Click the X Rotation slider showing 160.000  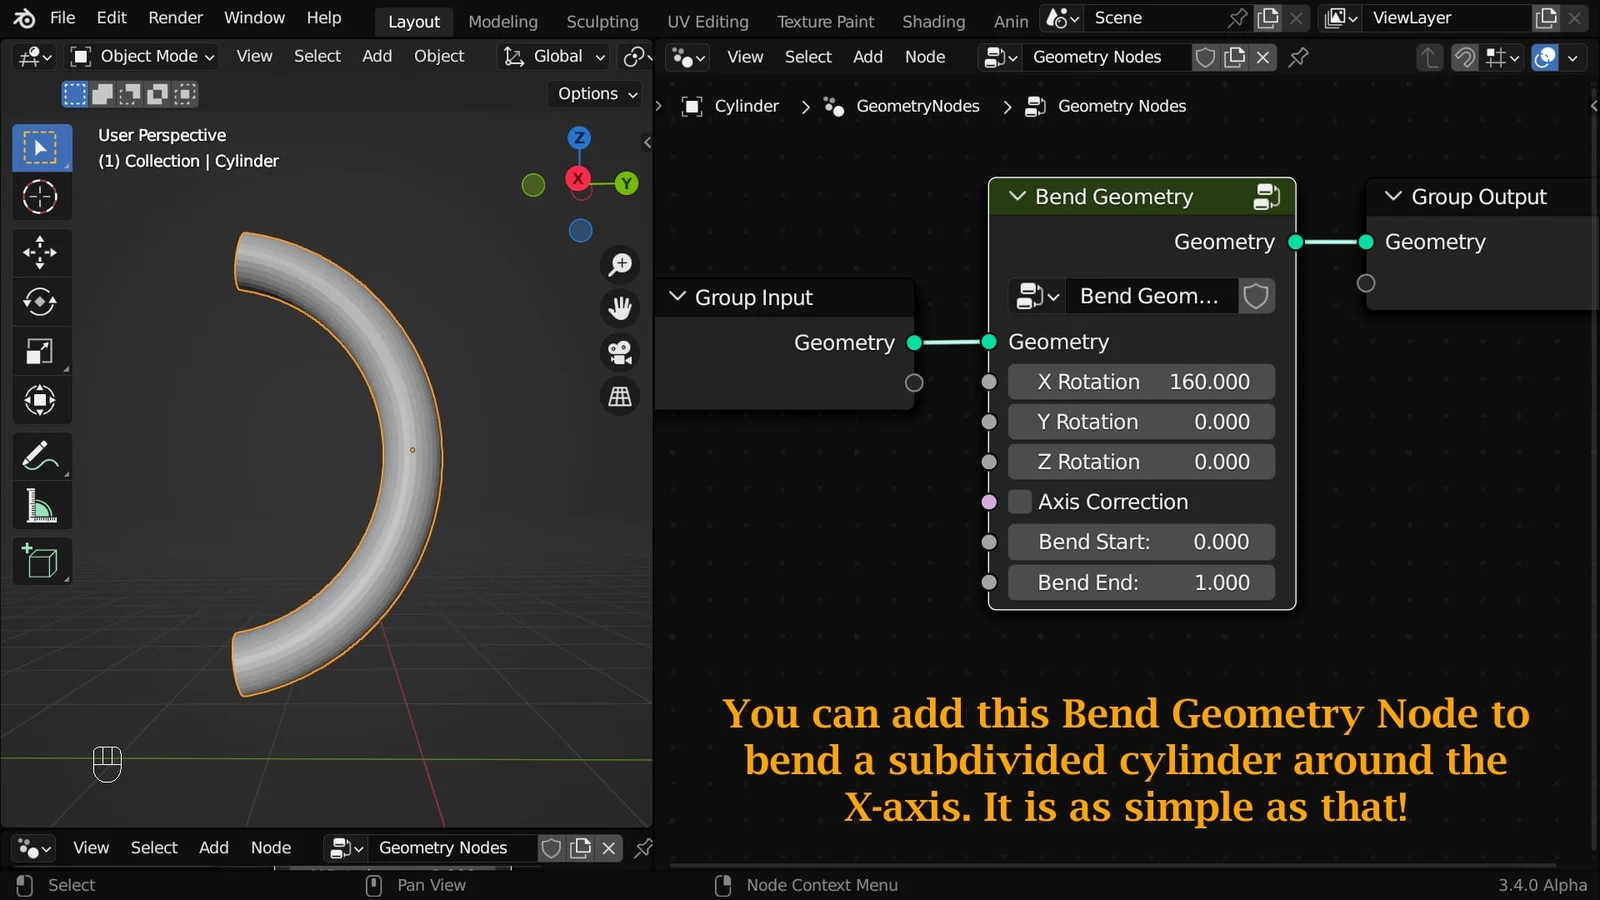(1140, 381)
